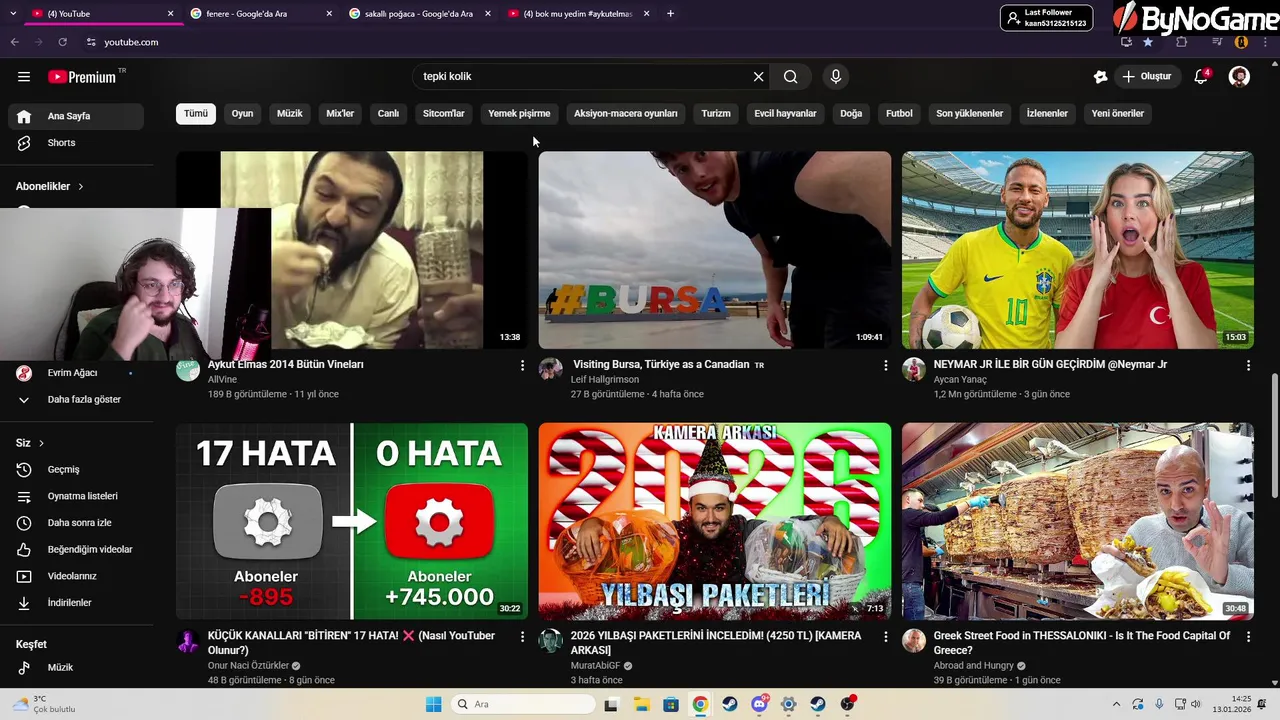Screen dimensions: 1280x720
Task: Open more options for 17 HATA video
Action: pyautogui.click(x=522, y=637)
